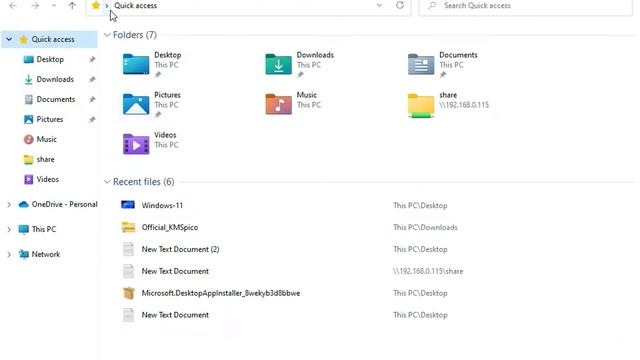The image size is (640, 360).
Task: Click the DesktopAppInstaller package box icon
Action: click(x=129, y=293)
